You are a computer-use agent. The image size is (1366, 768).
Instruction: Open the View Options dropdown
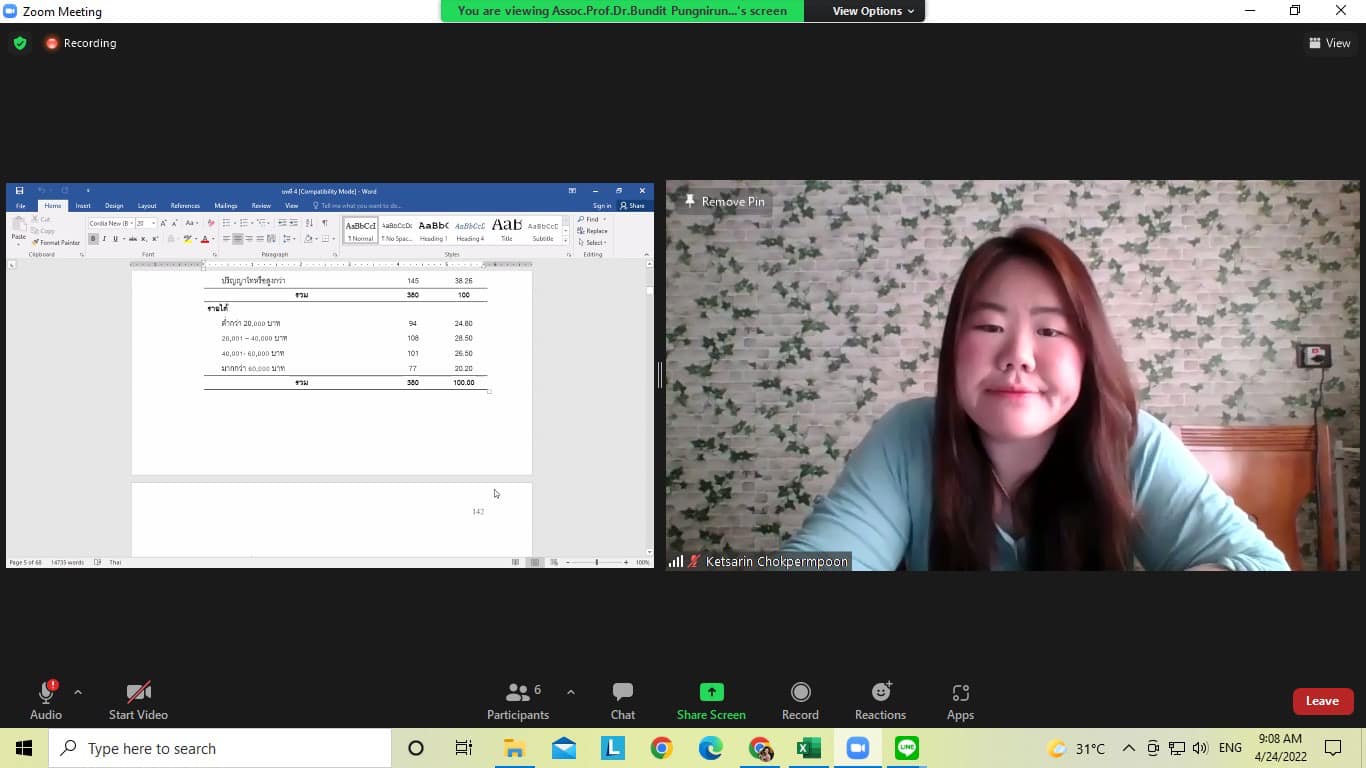[x=873, y=11]
